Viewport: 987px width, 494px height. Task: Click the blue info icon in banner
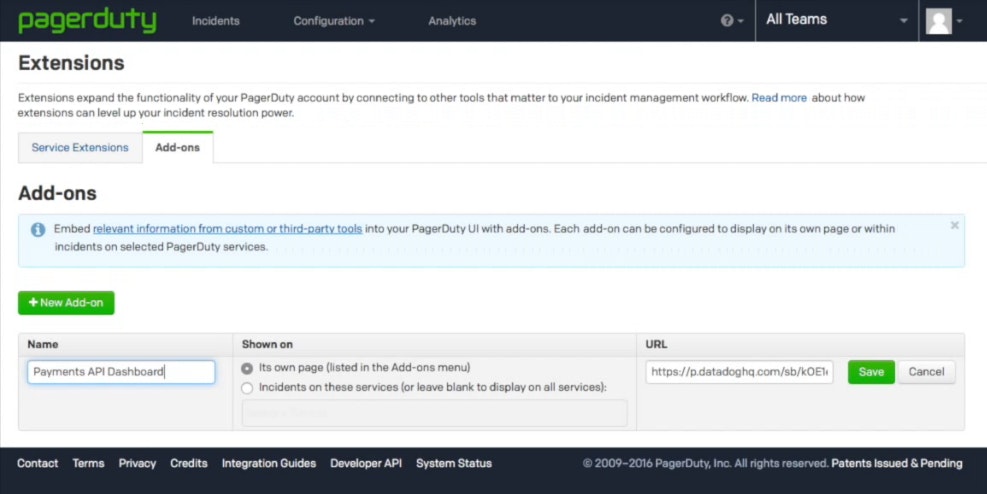(38, 229)
